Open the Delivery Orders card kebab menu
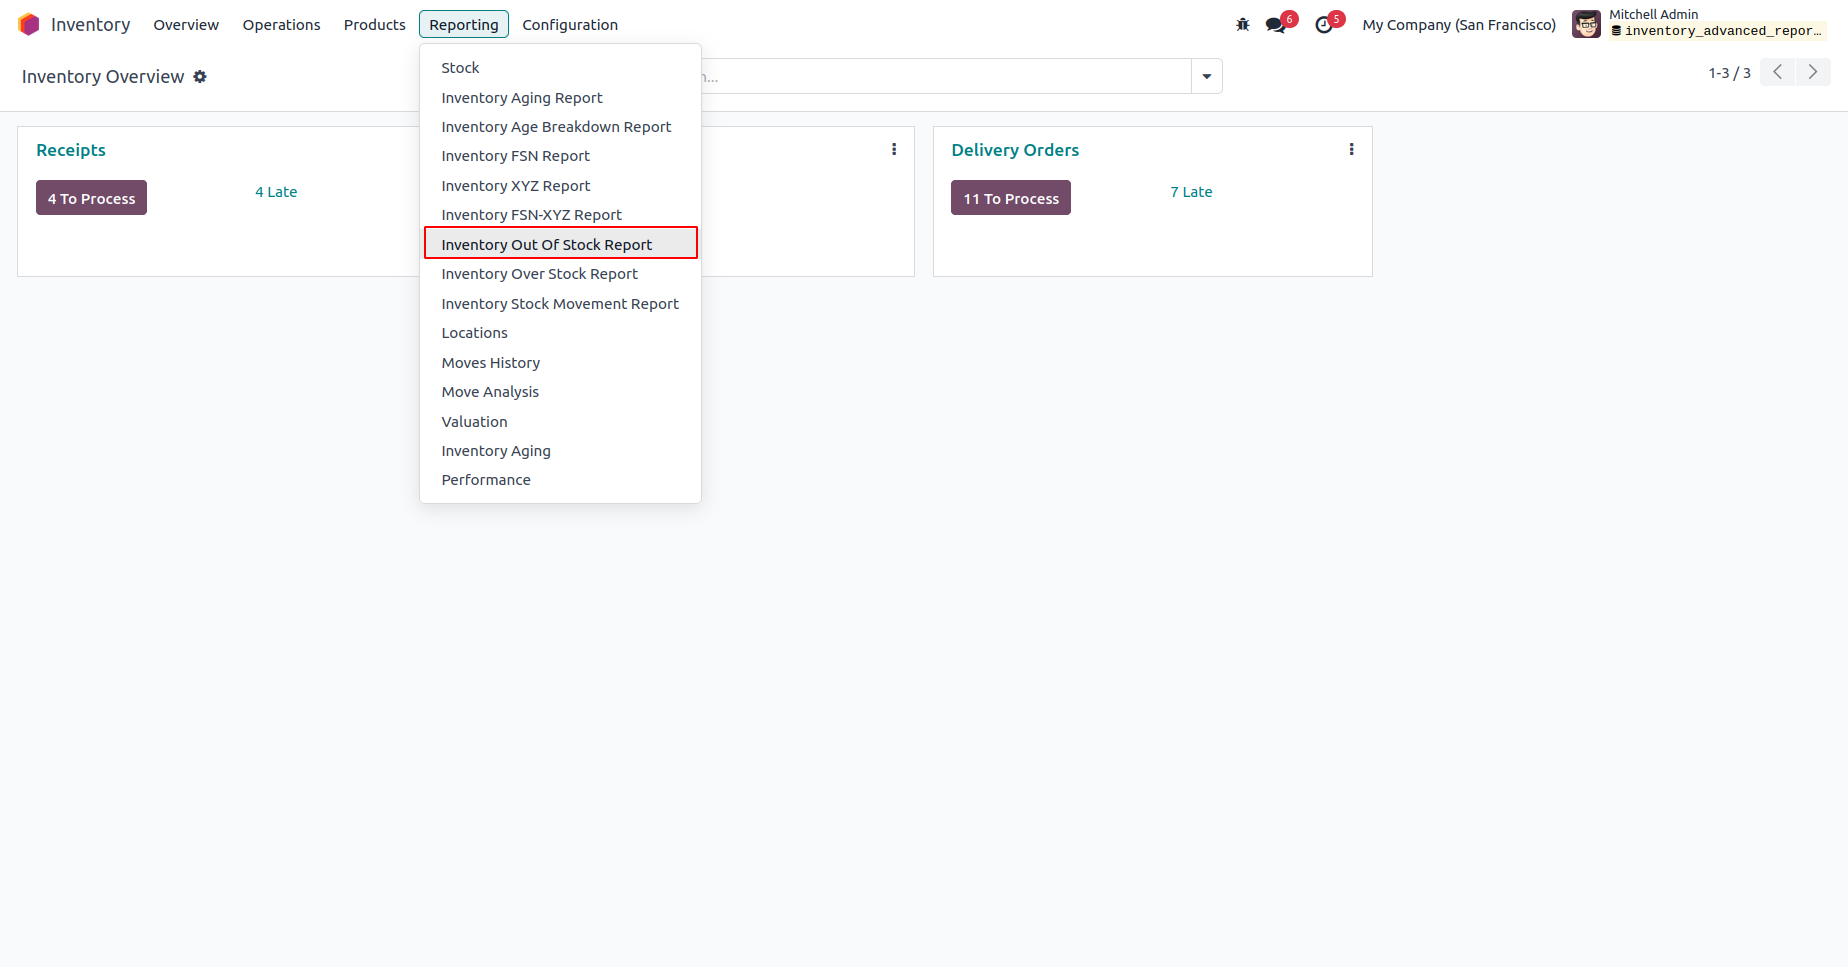 coord(1351,149)
